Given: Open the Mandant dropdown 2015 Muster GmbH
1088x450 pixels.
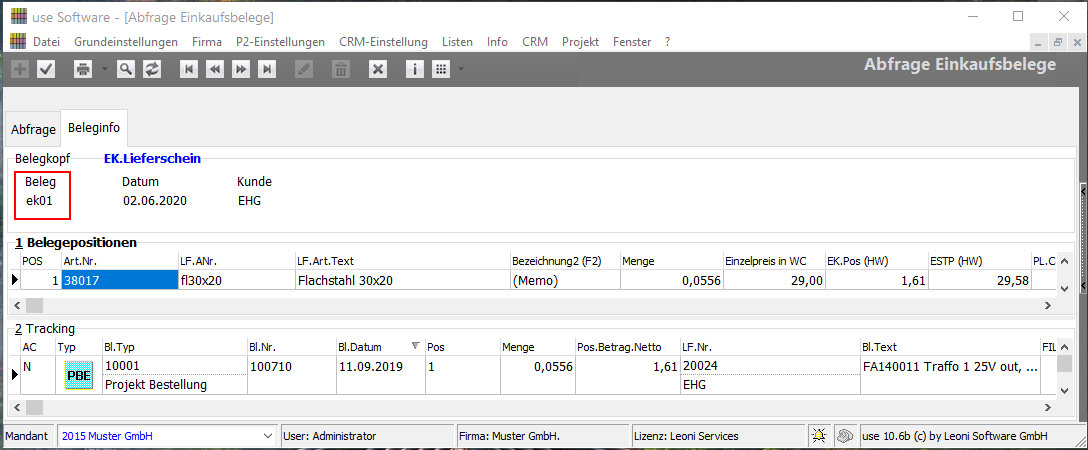Looking at the screenshot, I should pos(167,436).
